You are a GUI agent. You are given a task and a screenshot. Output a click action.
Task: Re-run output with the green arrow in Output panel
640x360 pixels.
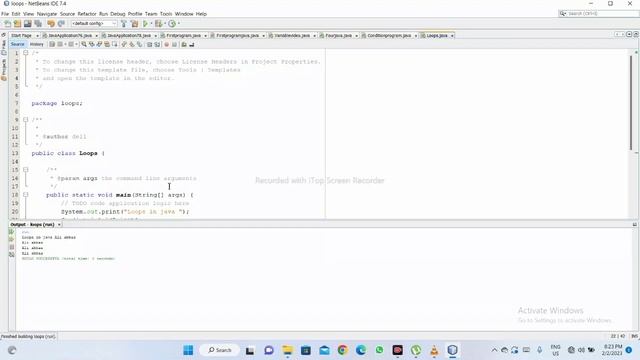click(x=11, y=232)
